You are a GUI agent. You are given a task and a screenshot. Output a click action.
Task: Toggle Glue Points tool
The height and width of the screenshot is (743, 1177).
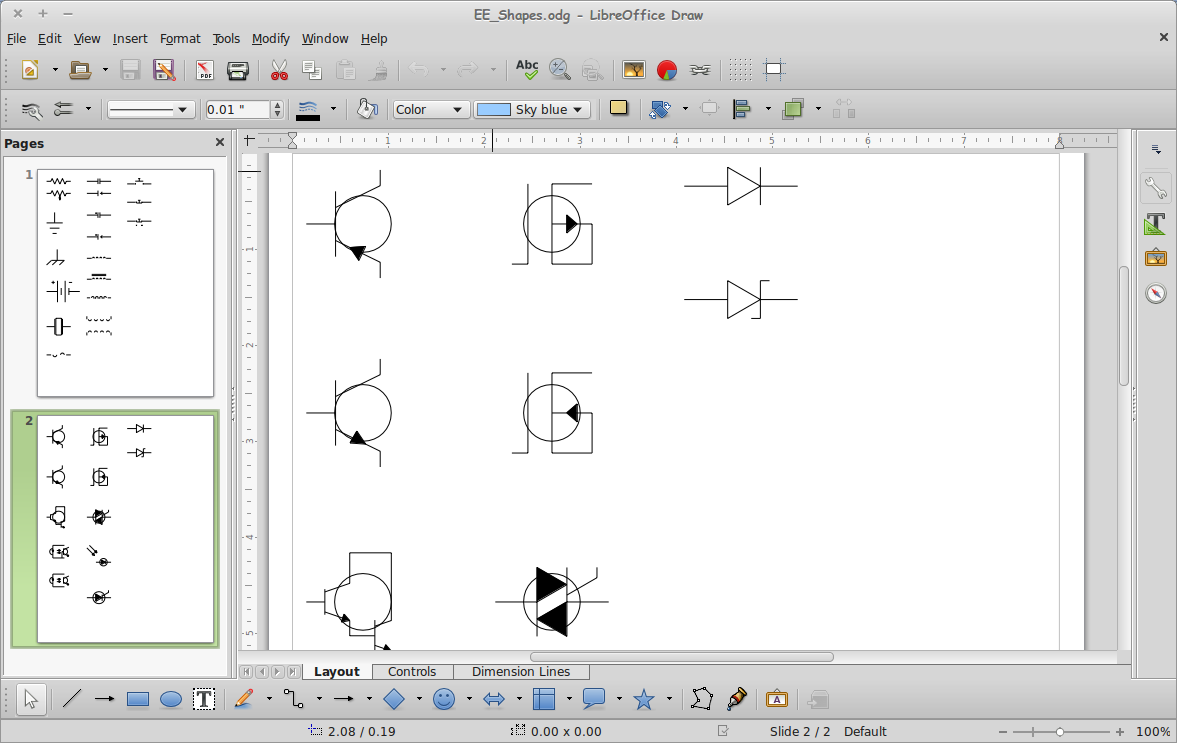[736, 699]
